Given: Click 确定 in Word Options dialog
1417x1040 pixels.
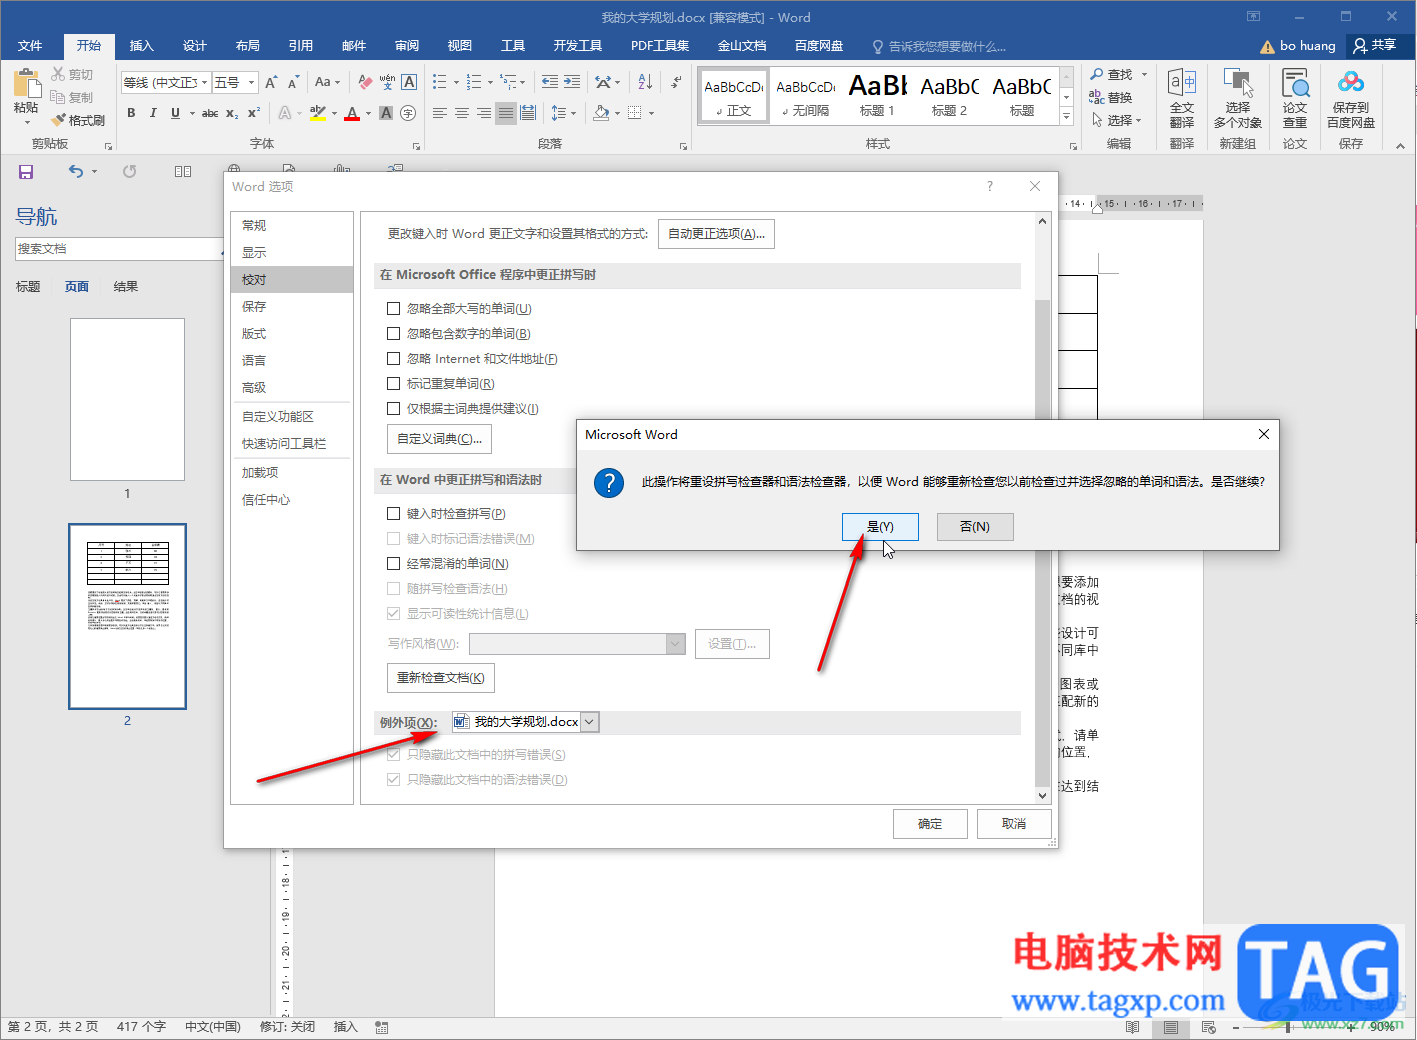Looking at the screenshot, I should (x=930, y=824).
